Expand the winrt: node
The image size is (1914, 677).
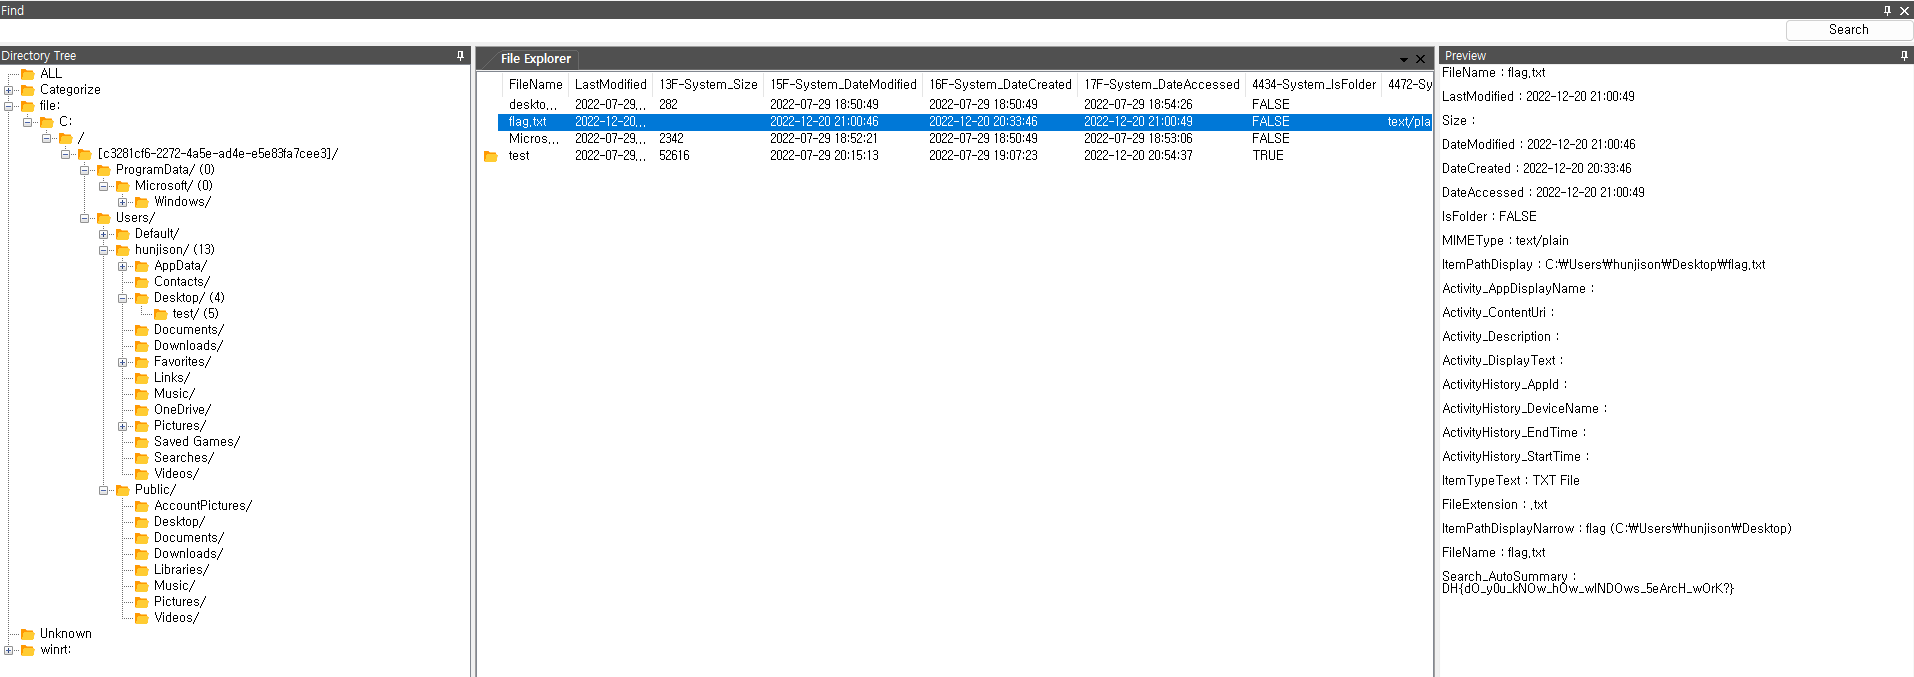pyautogui.click(x=9, y=650)
